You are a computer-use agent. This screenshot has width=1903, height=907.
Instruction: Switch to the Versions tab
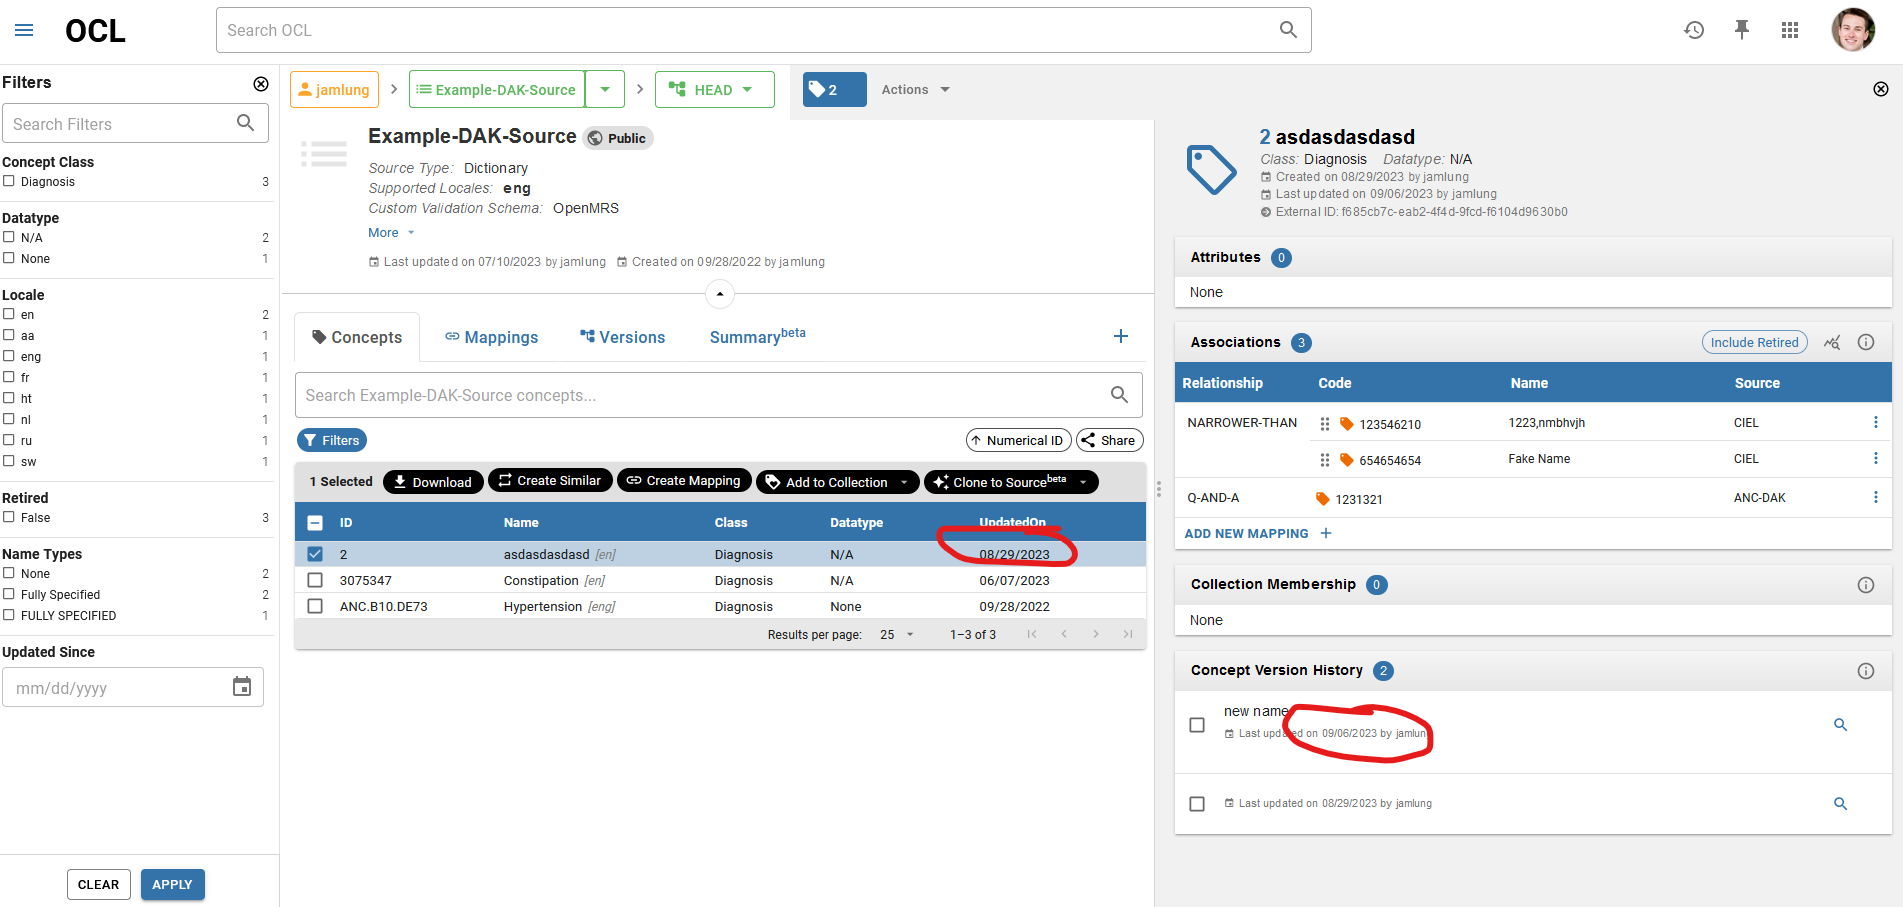point(622,337)
